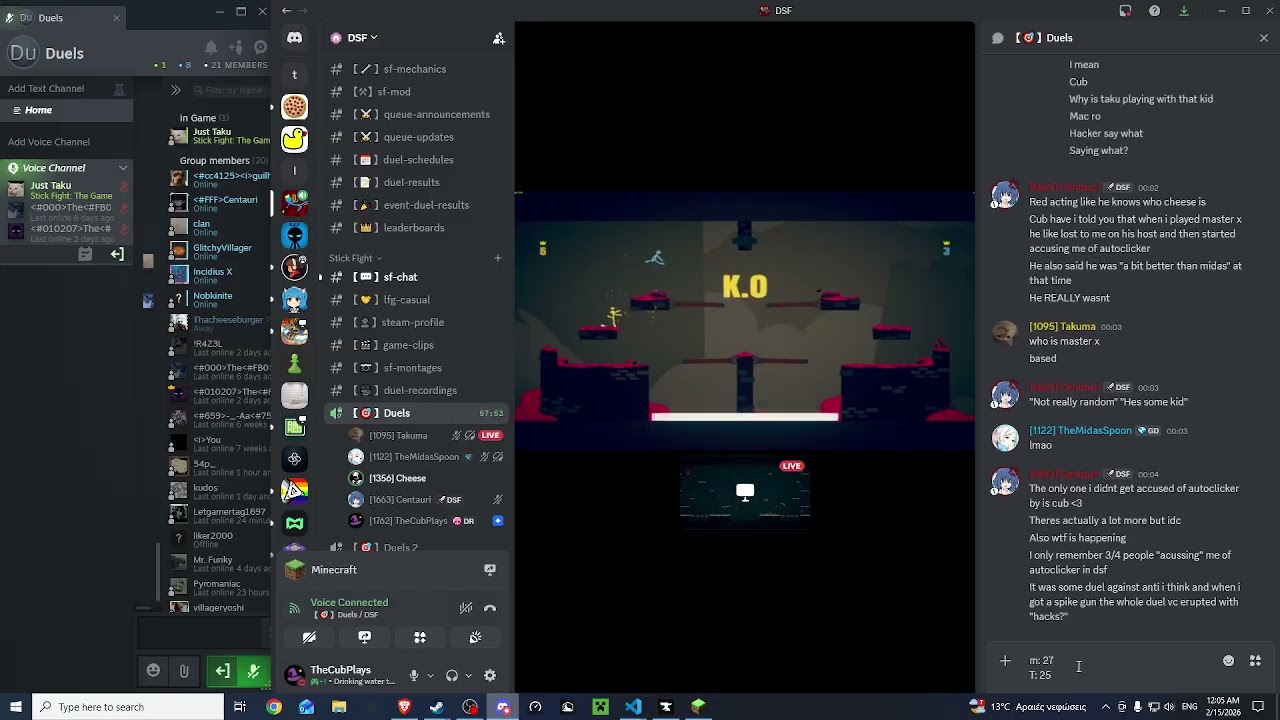This screenshot has height=720, width=1280.
Task: Open the LIVE stream preview thumbnail
Action: [x=745, y=491]
